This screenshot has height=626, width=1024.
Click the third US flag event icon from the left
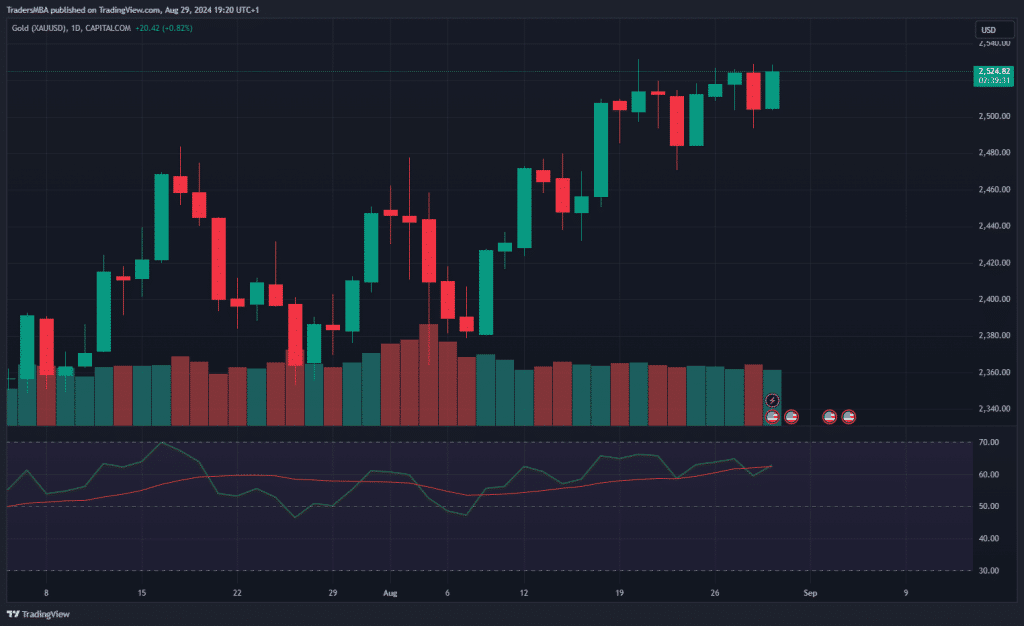[829, 416]
